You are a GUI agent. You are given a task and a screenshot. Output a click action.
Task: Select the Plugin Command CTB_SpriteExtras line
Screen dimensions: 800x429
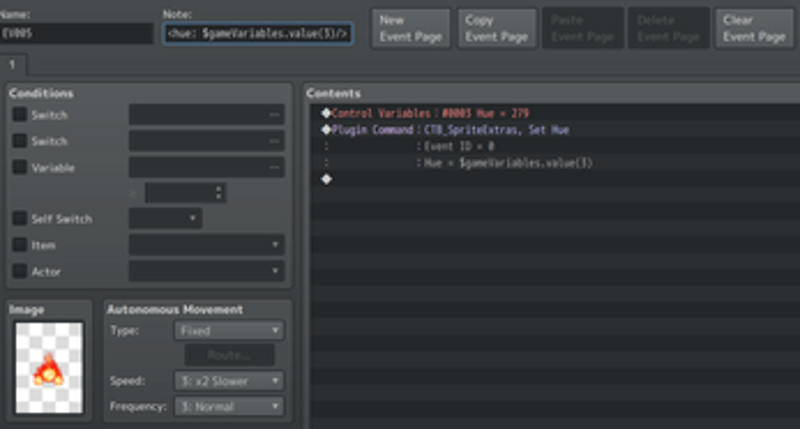(555, 130)
